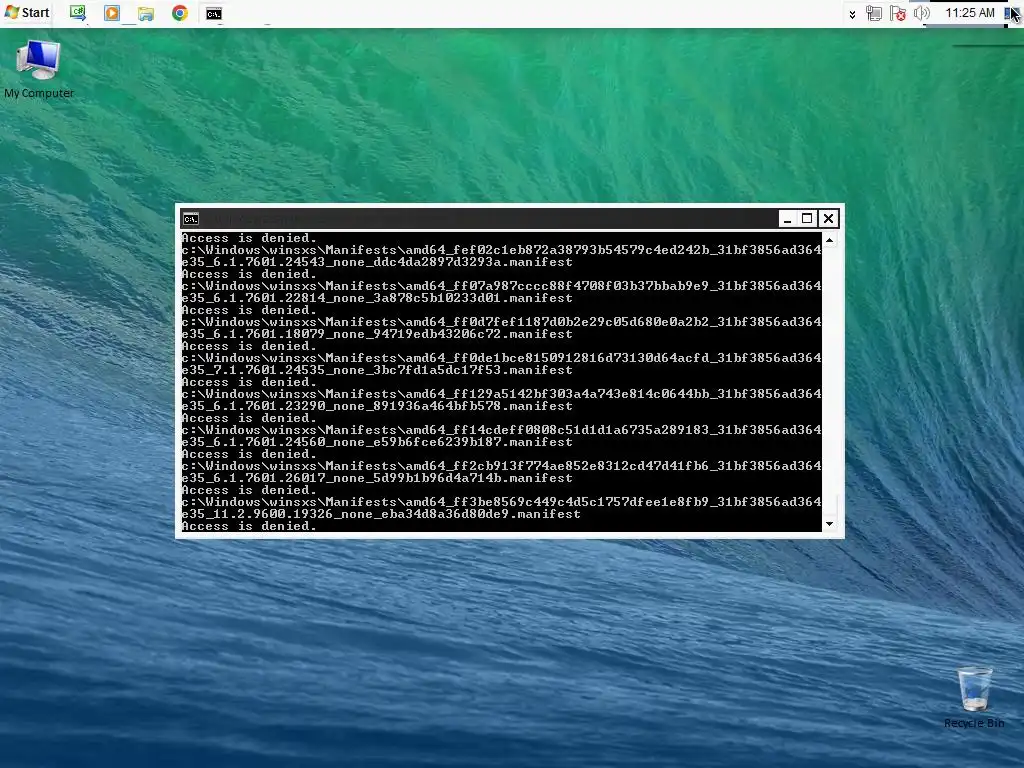Click the console scrollbar down arrow
Image resolution: width=1024 pixels, height=768 pixels.
[x=829, y=524]
